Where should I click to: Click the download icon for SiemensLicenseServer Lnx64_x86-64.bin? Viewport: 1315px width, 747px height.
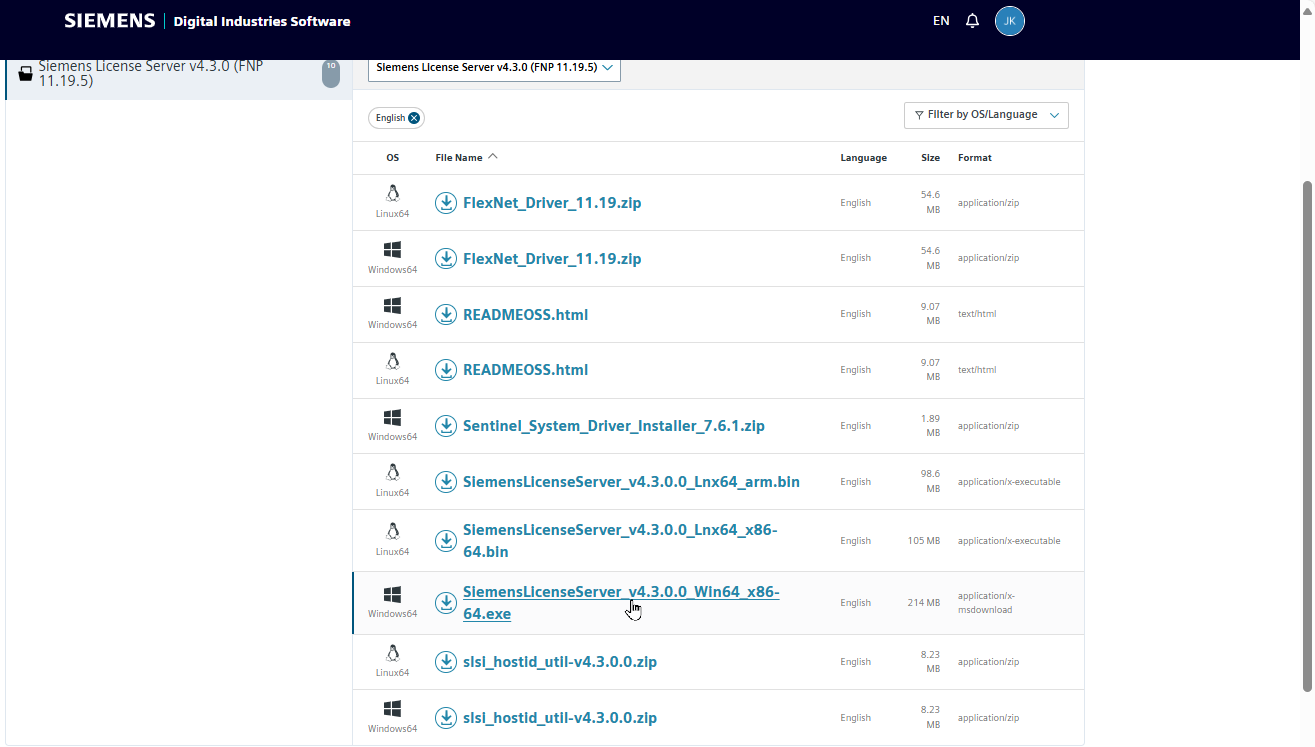(x=446, y=541)
